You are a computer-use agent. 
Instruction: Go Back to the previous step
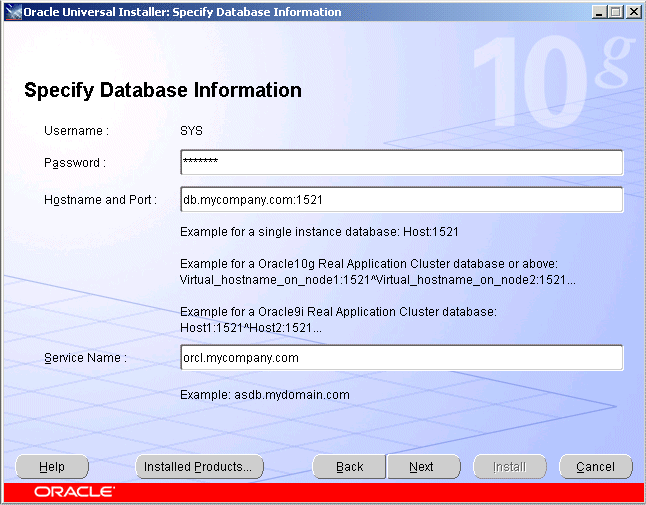click(349, 467)
